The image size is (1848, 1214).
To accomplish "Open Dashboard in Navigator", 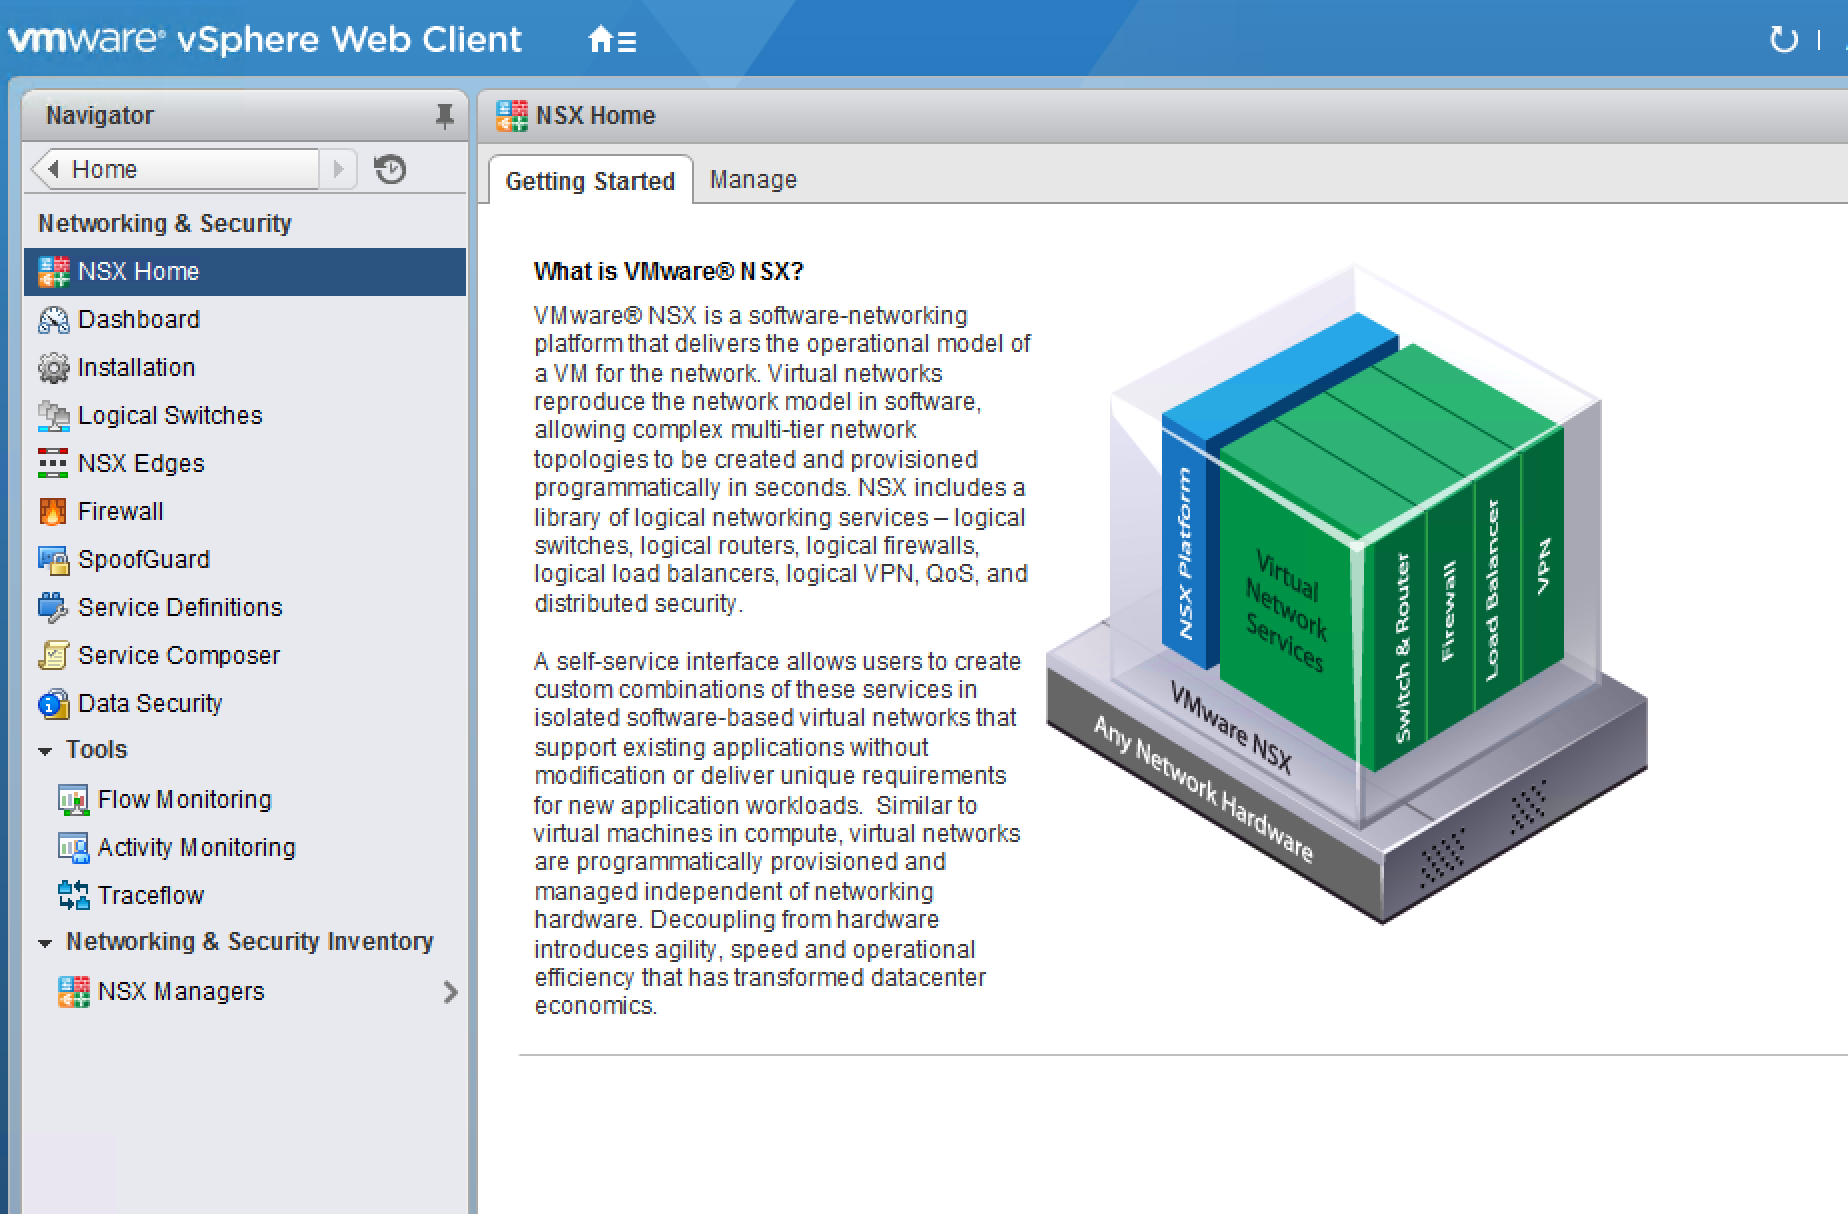I will click(245, 319).
